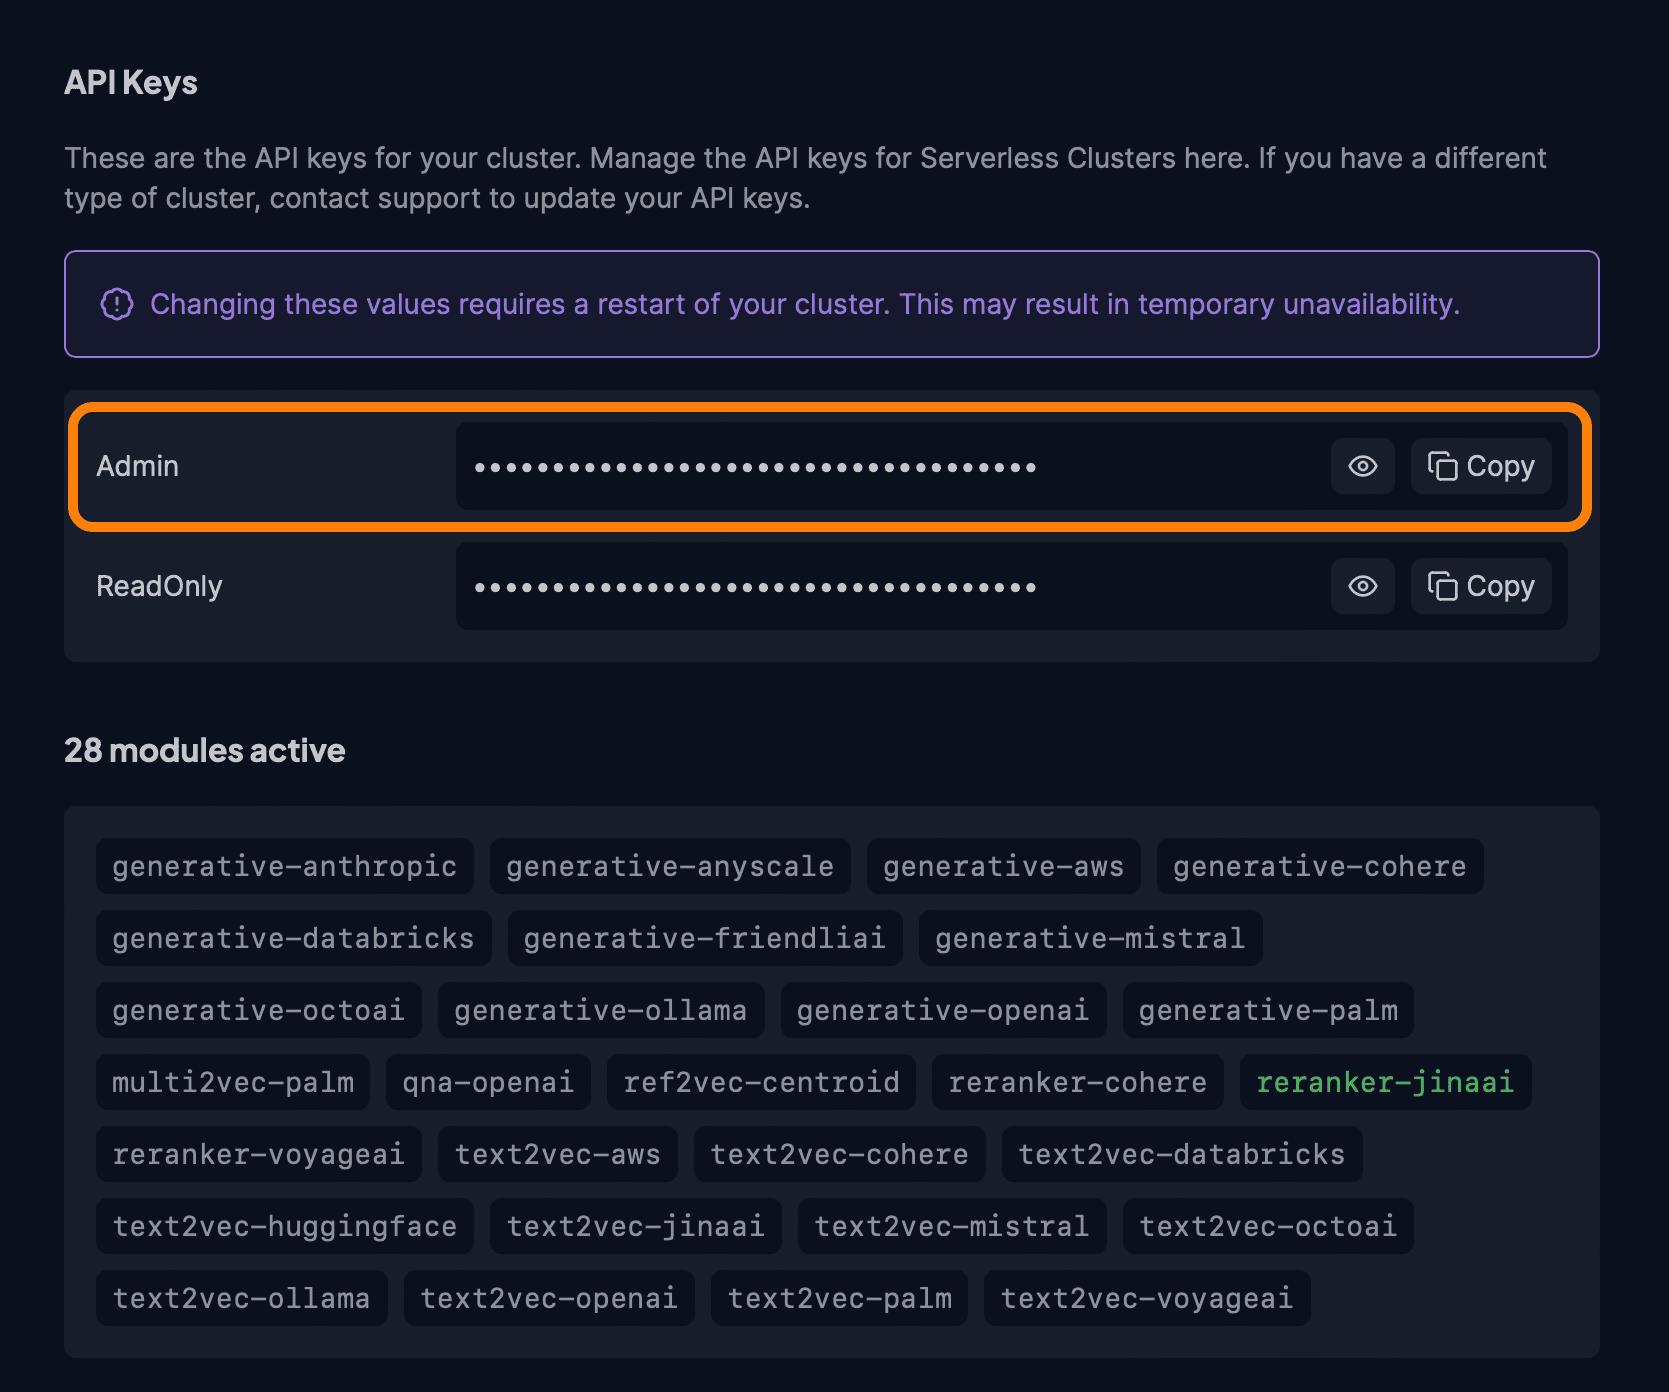Select the generative-databricks module tag
Screen dimensions: 1669x1392
coord(294,938)
